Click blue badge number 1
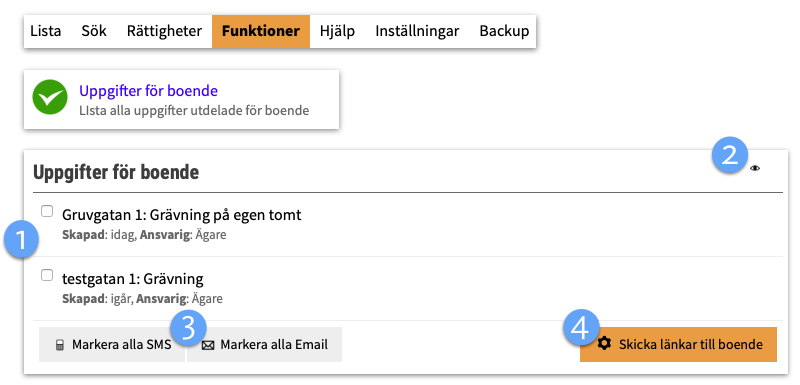The height and width of the screenshot is (385, 800). pyautogui.click(x=21, y=240)
